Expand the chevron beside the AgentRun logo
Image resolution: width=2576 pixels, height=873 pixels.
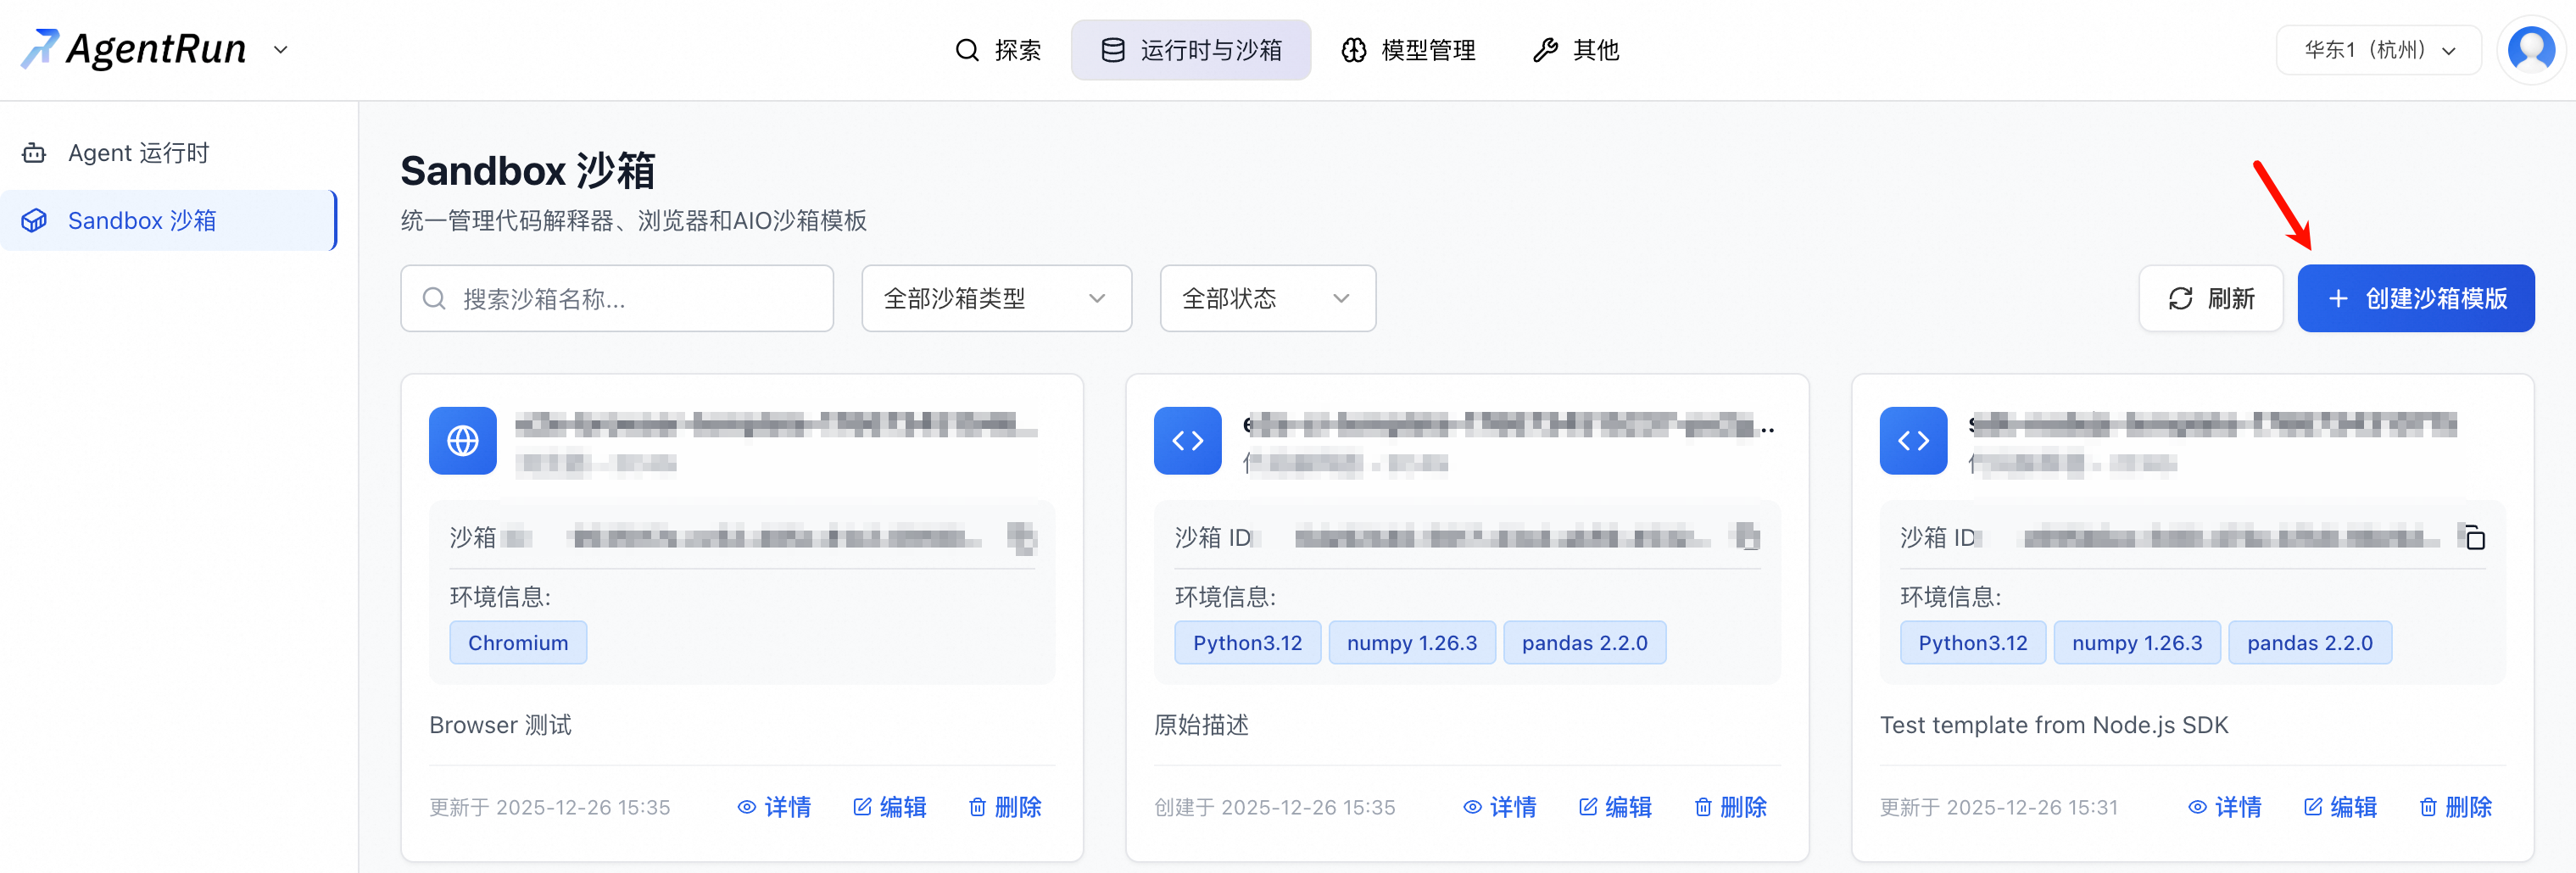point(281,50)
